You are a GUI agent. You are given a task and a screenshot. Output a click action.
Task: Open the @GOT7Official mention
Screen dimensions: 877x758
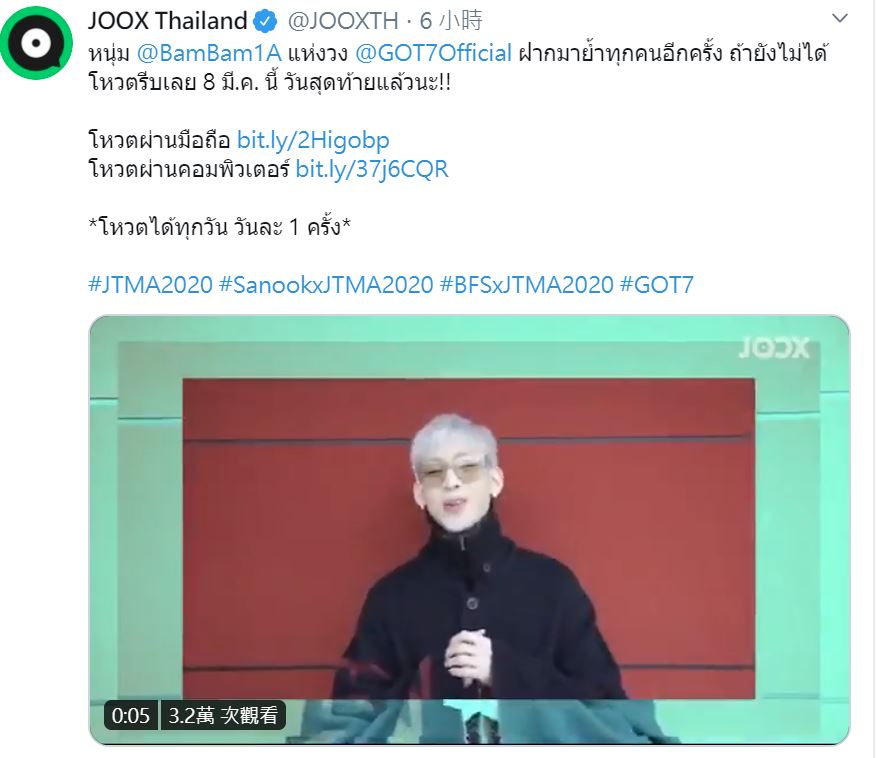coord(433,54)
